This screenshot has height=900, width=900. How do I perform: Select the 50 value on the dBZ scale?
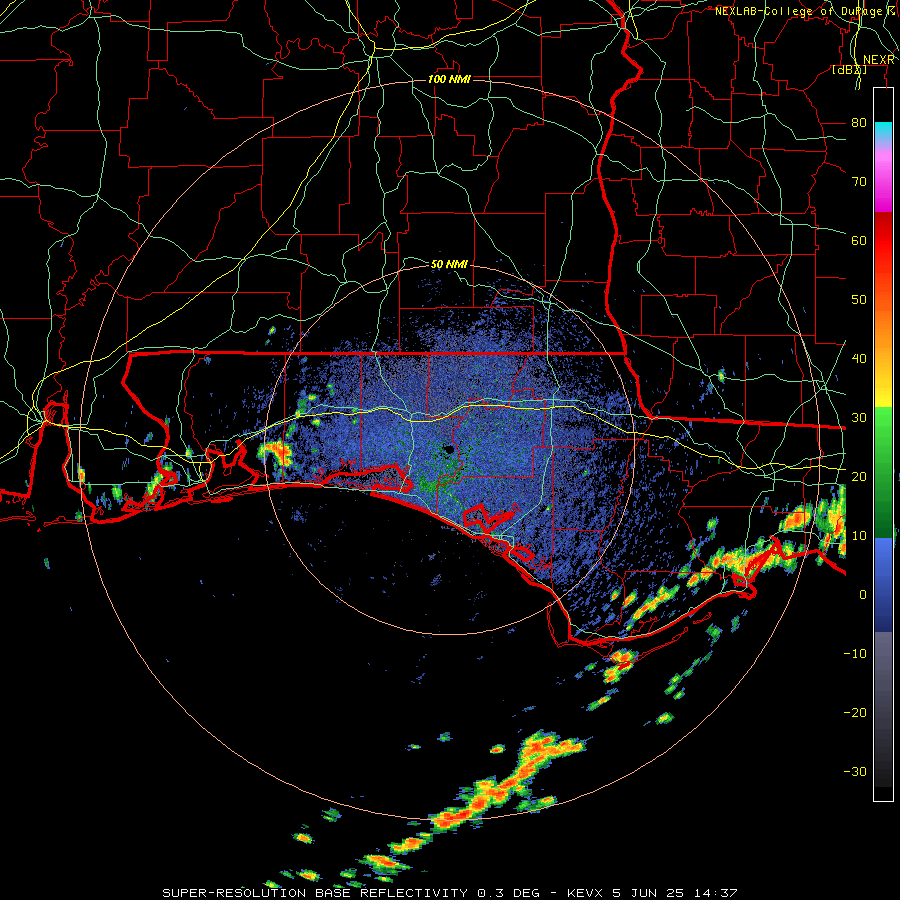point(859,300)
